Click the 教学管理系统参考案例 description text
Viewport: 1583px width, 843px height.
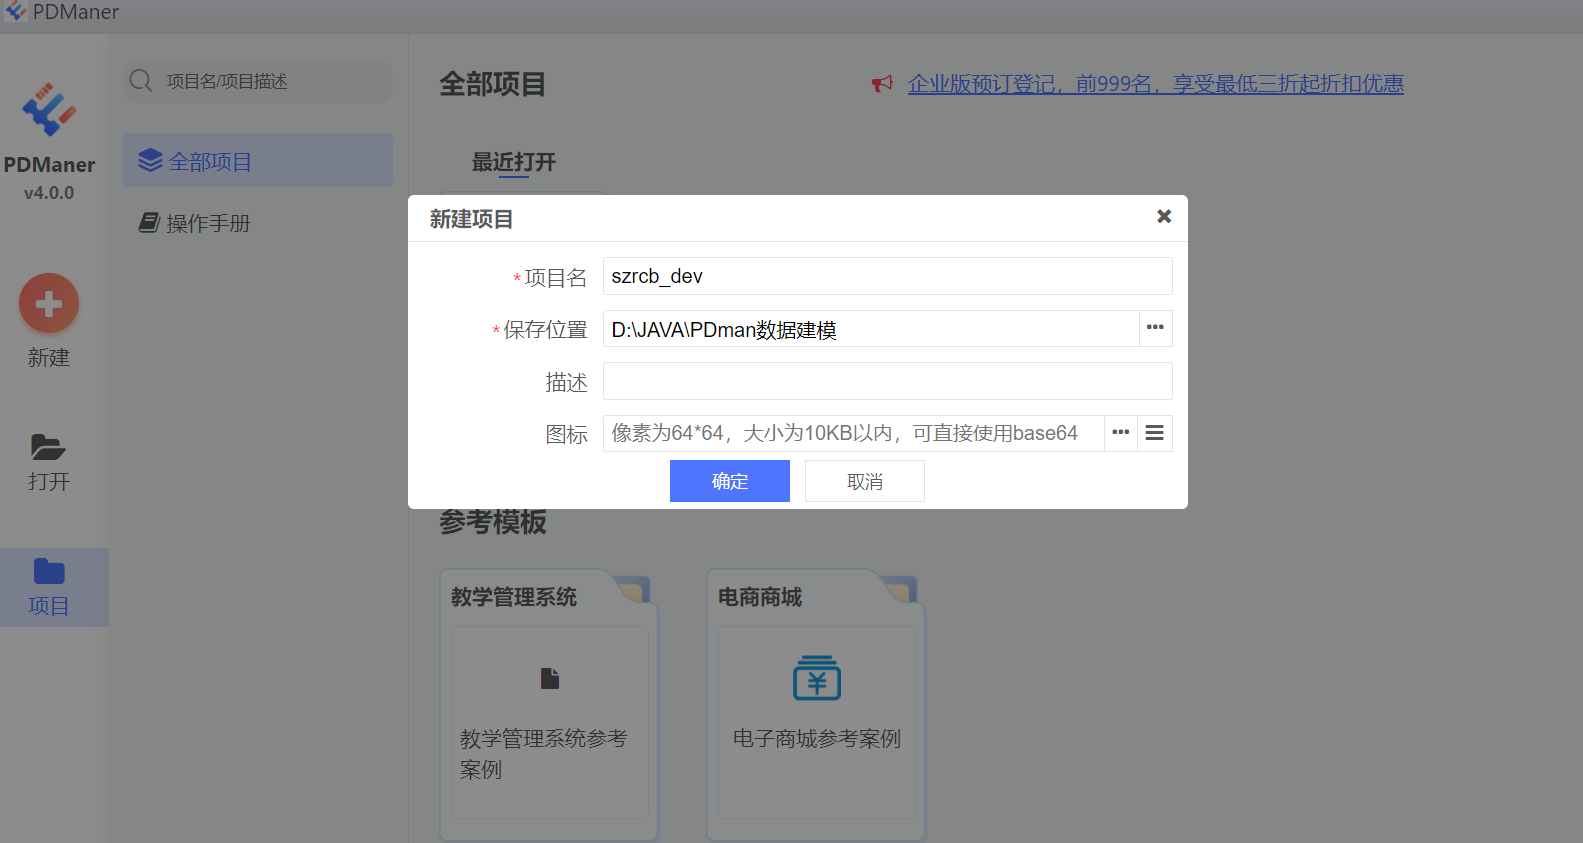[x=544, y=754]
